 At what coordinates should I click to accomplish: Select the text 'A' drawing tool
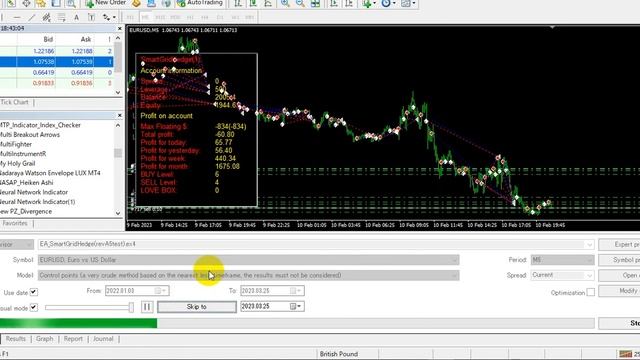pos(76,18)
